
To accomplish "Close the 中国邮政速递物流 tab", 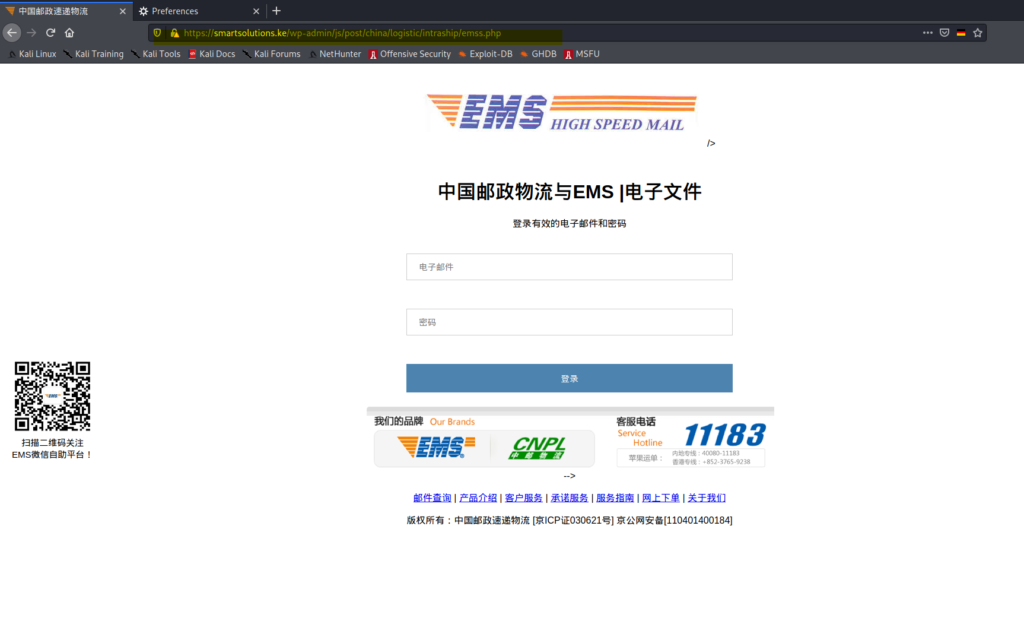I will (x=122, y=11).
